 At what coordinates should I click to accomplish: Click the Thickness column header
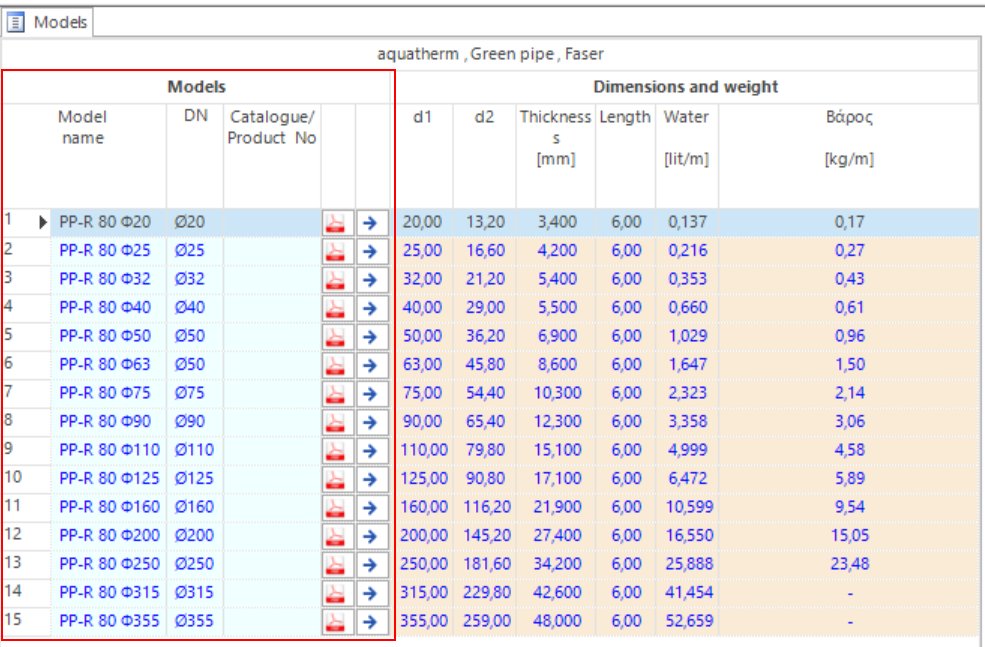[x=555, y=137]
